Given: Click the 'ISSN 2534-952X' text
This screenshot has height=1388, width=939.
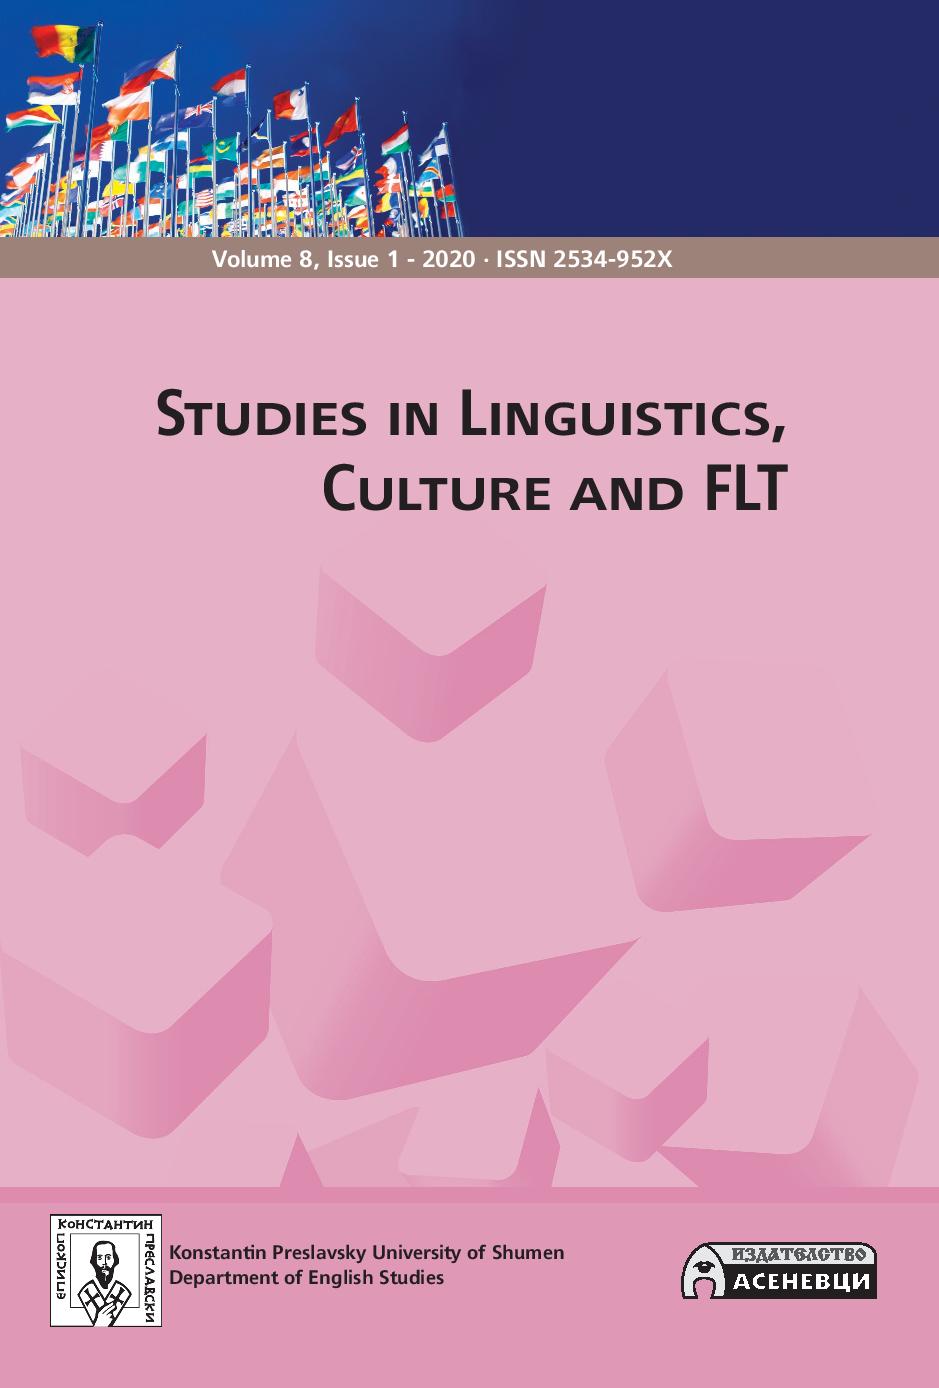Looking at the screenshot, I should [585, 260].
